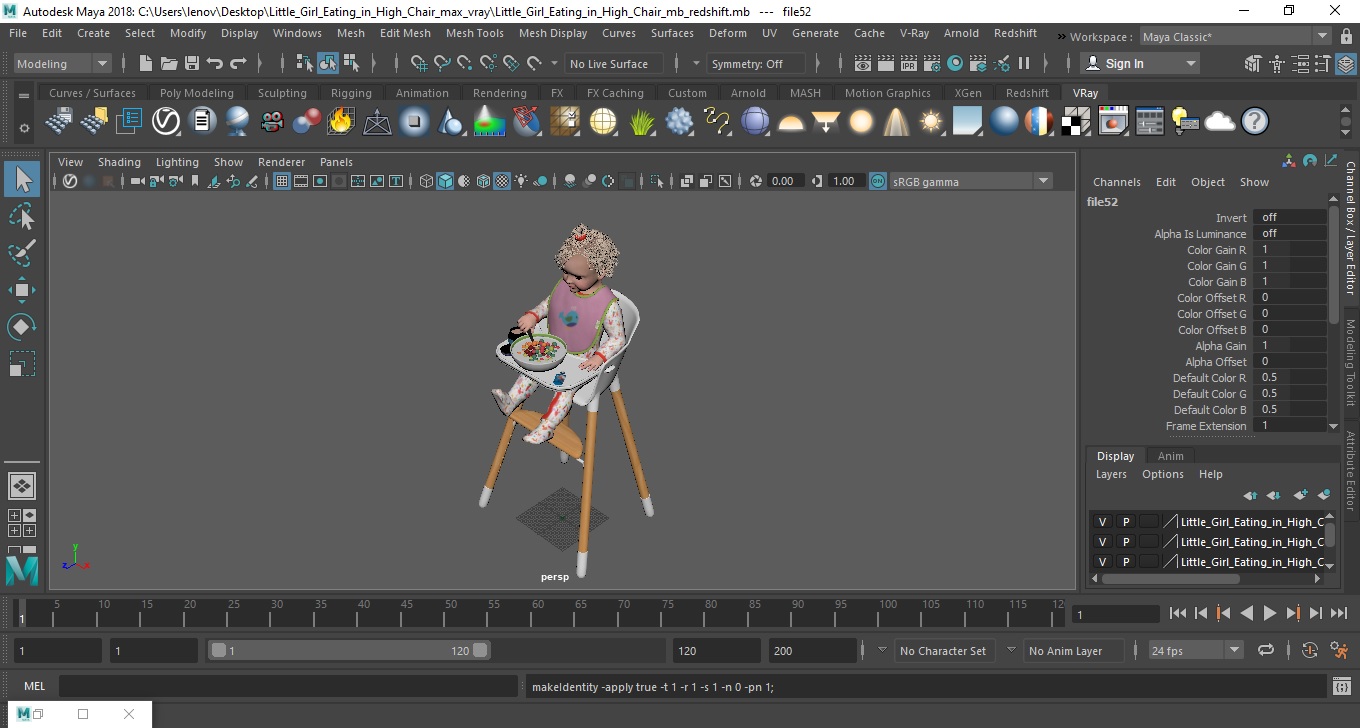Open the No Character Set dropdown

coord(943,650)
